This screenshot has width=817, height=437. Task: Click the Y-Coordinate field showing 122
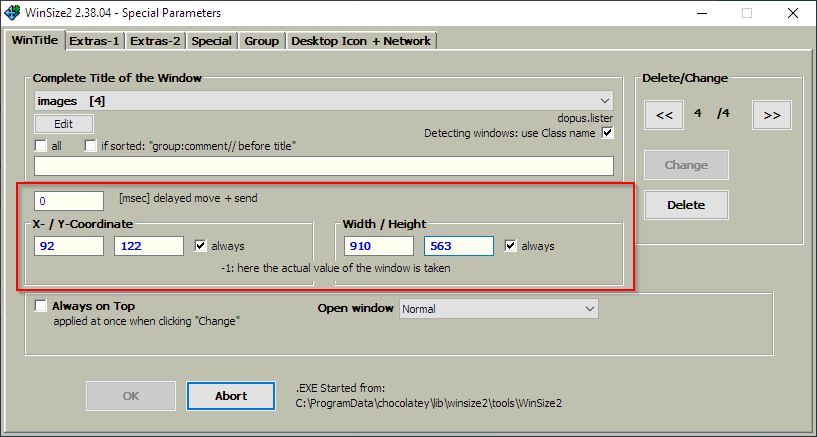click(x=149, y=246)
